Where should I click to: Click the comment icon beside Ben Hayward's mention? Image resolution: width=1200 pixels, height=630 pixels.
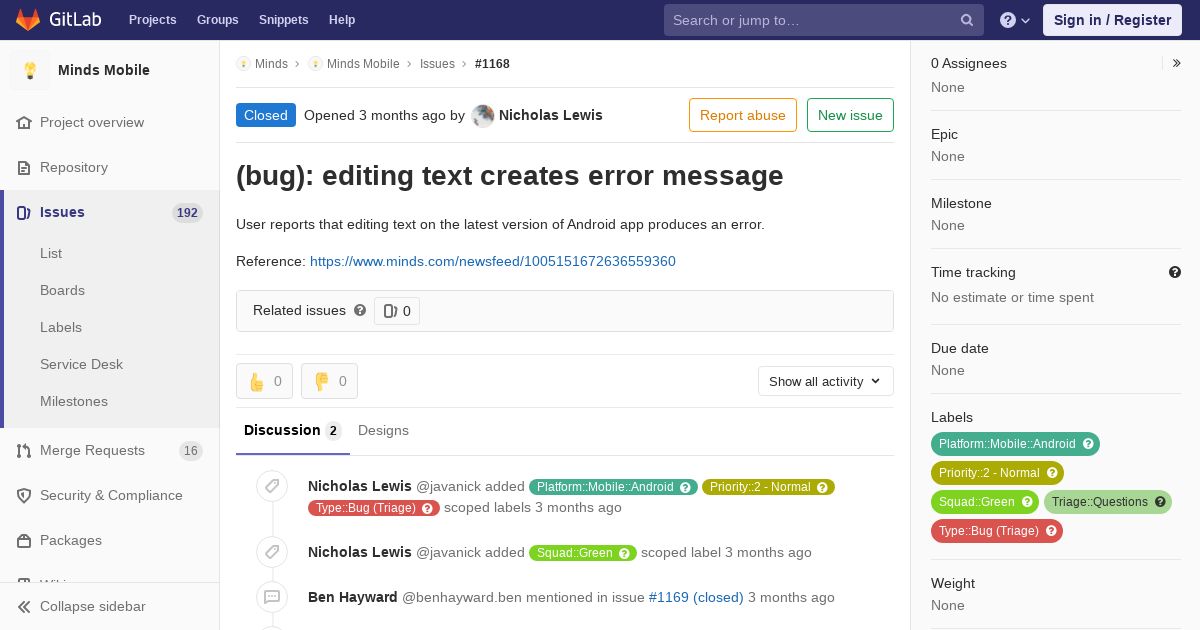(x=272, y=597)
